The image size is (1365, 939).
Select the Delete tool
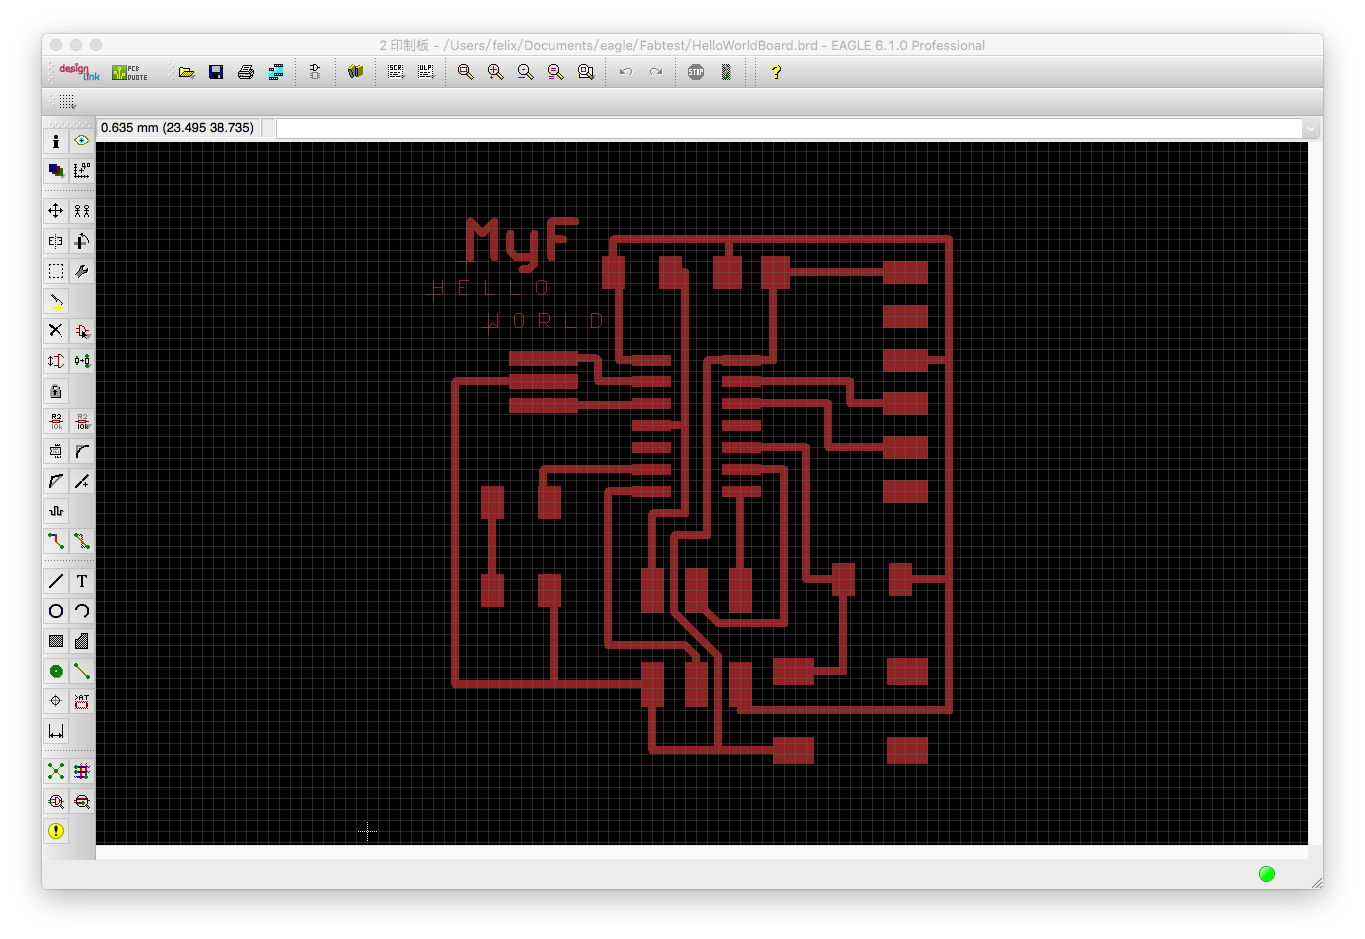tap(55, 331)
